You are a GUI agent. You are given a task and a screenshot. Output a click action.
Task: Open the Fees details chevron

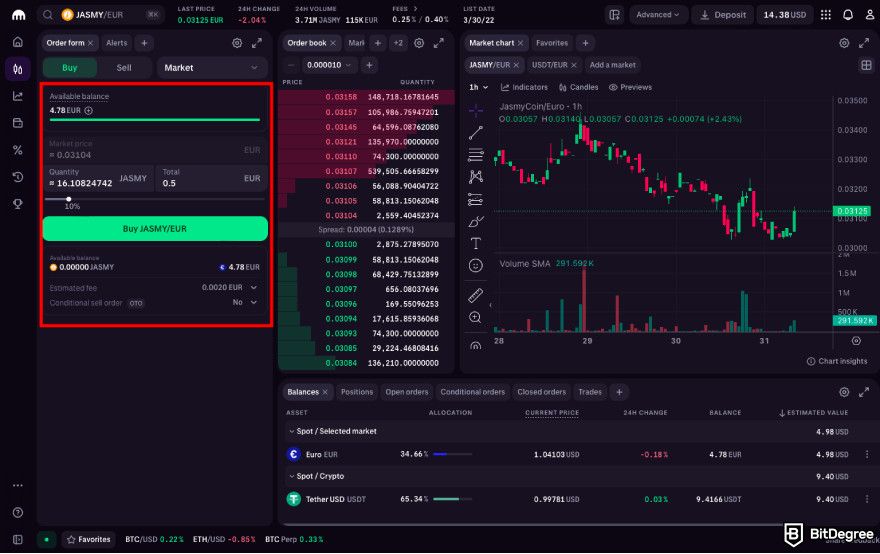[x=415, y=9]
